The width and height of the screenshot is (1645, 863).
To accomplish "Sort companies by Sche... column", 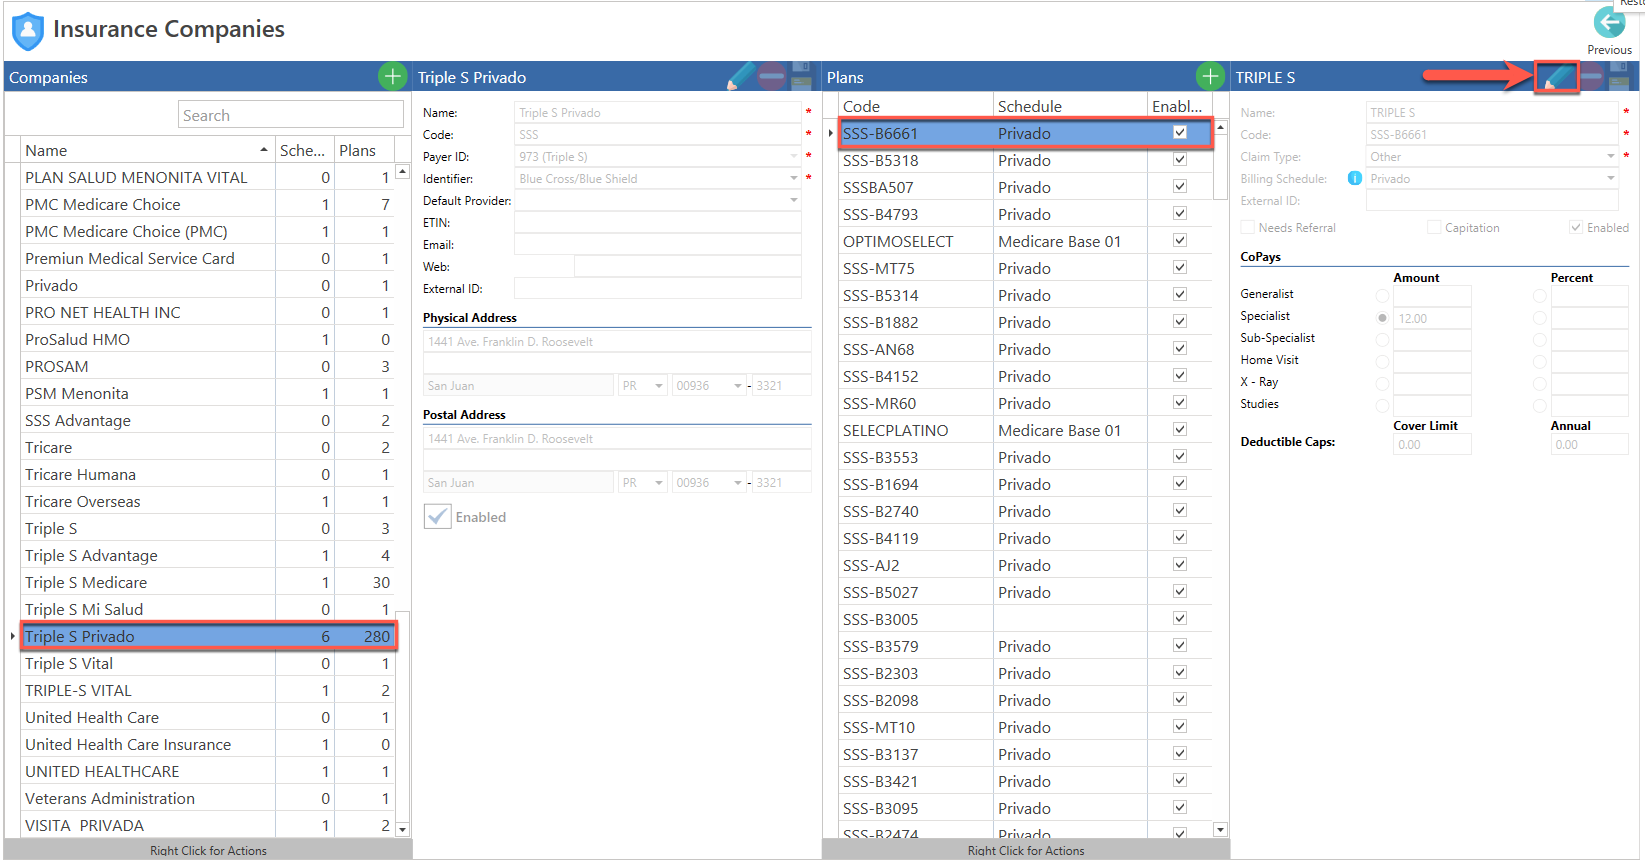I will click(x=305, y=150).
